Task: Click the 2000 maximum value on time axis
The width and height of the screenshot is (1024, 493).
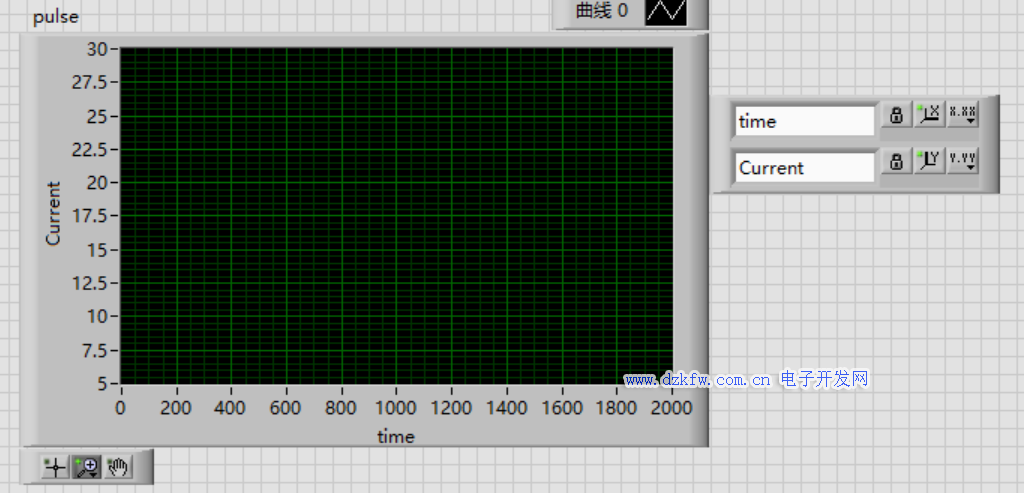Action: [x=671, y=409]
